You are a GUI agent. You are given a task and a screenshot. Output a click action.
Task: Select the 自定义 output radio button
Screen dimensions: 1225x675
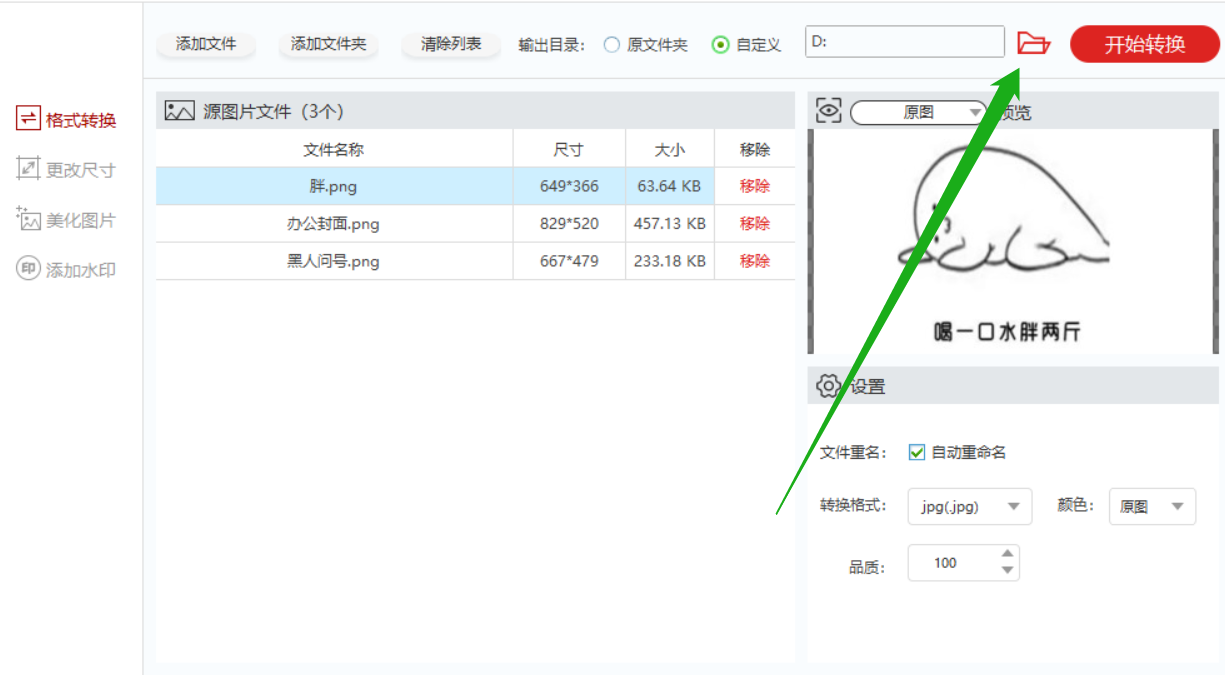(720, 45)
